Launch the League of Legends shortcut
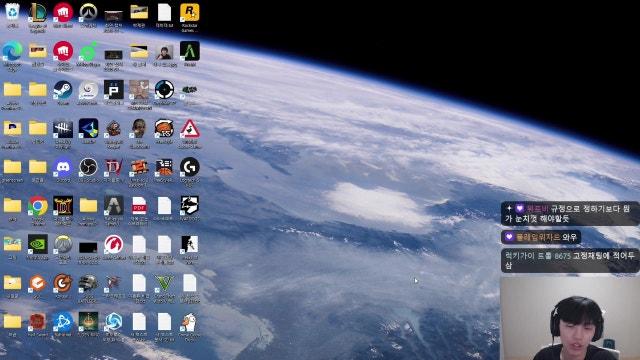Screen dimensions: 640x360 tap(38, 12)
